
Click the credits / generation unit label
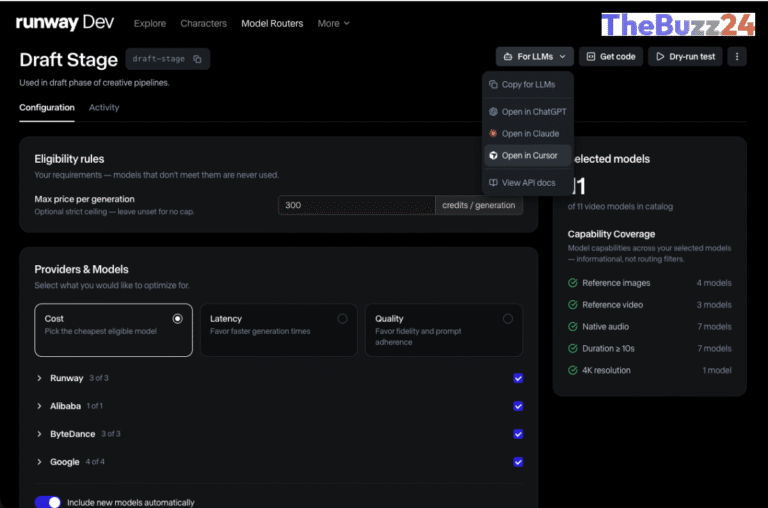tap(479, 205)
